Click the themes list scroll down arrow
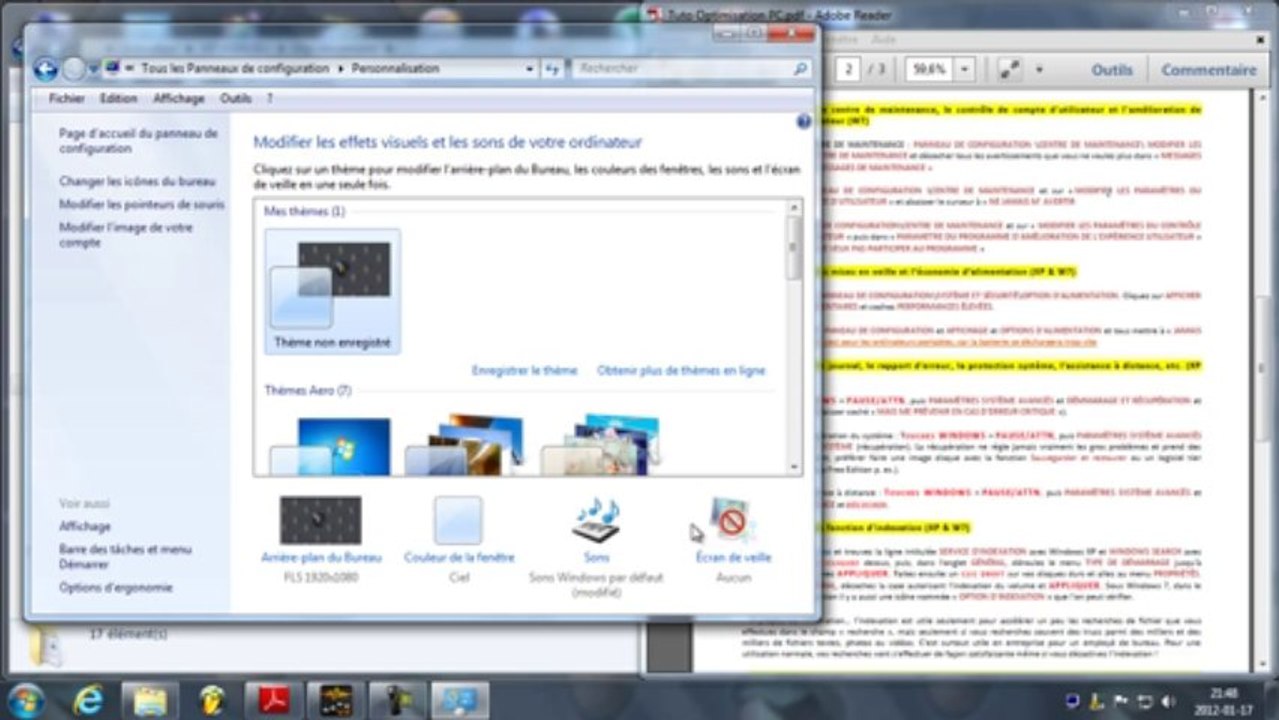Viewport: 1279px width, 720px height. point(795,467)
